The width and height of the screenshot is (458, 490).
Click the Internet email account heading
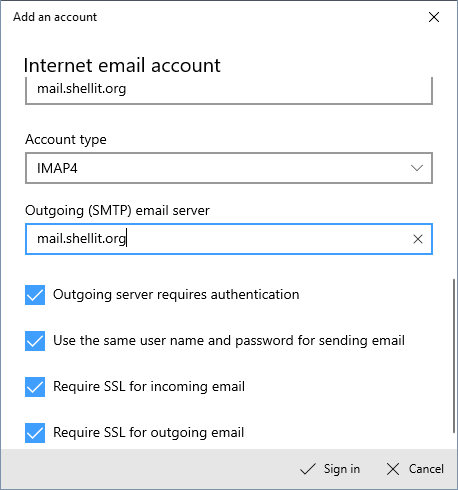coord(122,65)
